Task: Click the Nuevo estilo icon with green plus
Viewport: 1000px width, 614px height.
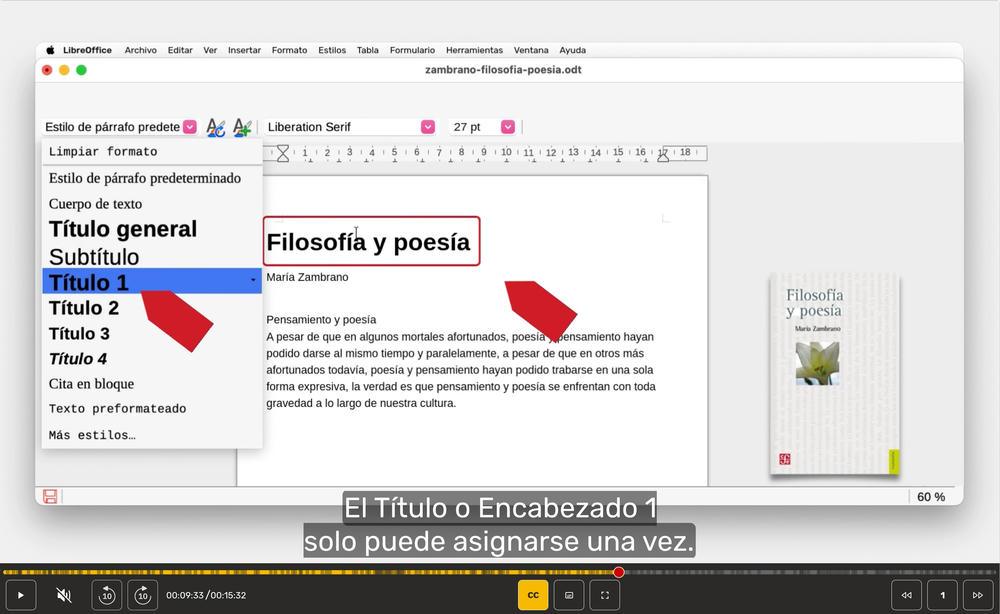Action: point(241,127)
